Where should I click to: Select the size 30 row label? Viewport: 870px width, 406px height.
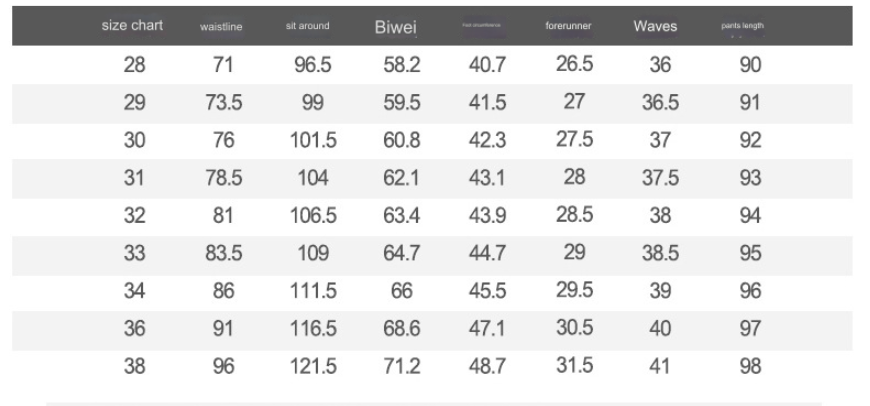(134, 141)
